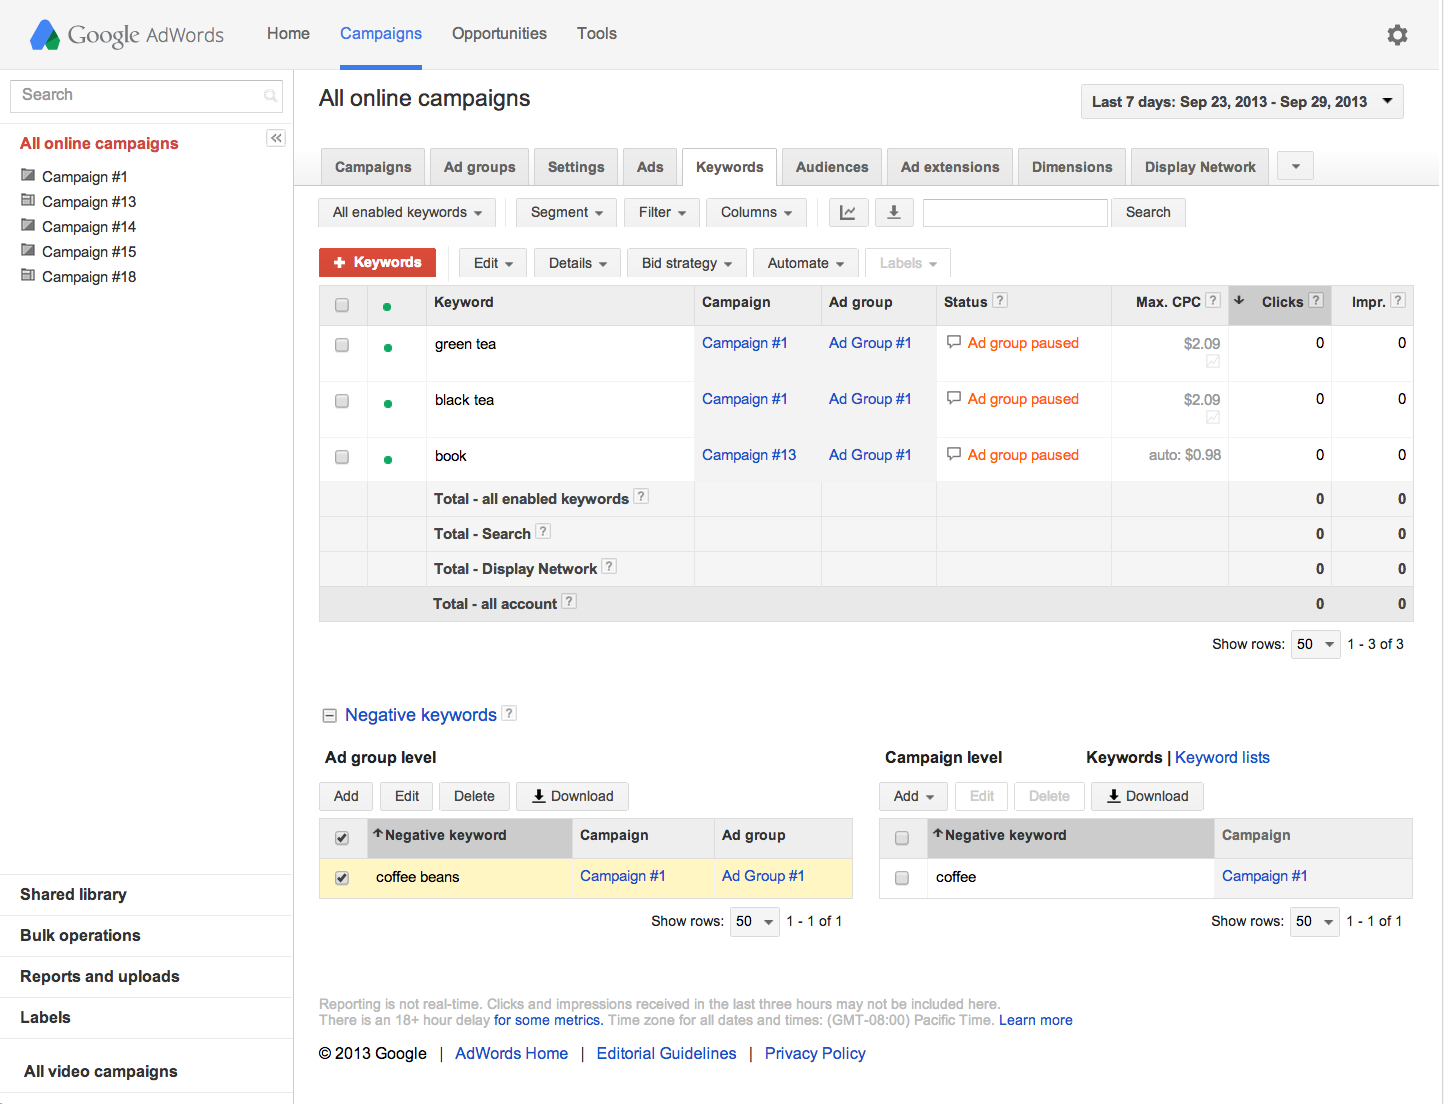Click the red add Keywords button
The width and height of the screenshot is (1444, 1104).
[x=377, y=262]
